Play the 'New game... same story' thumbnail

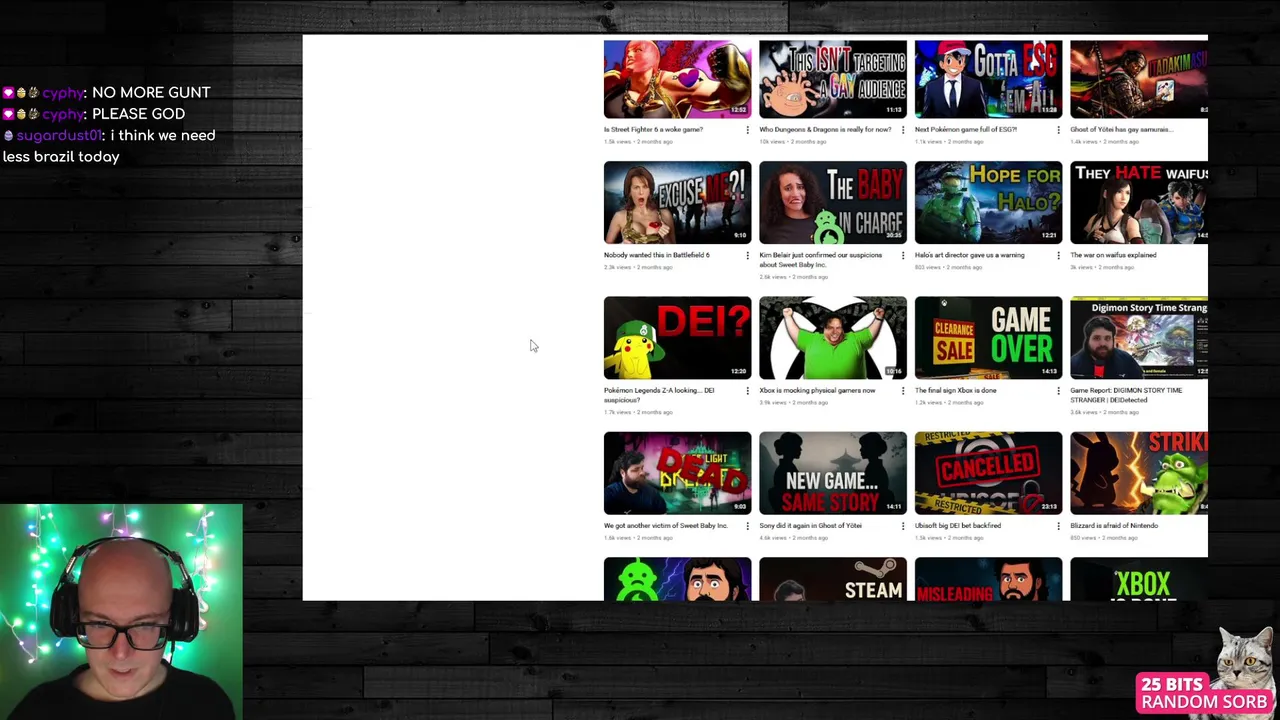[833, 473]
